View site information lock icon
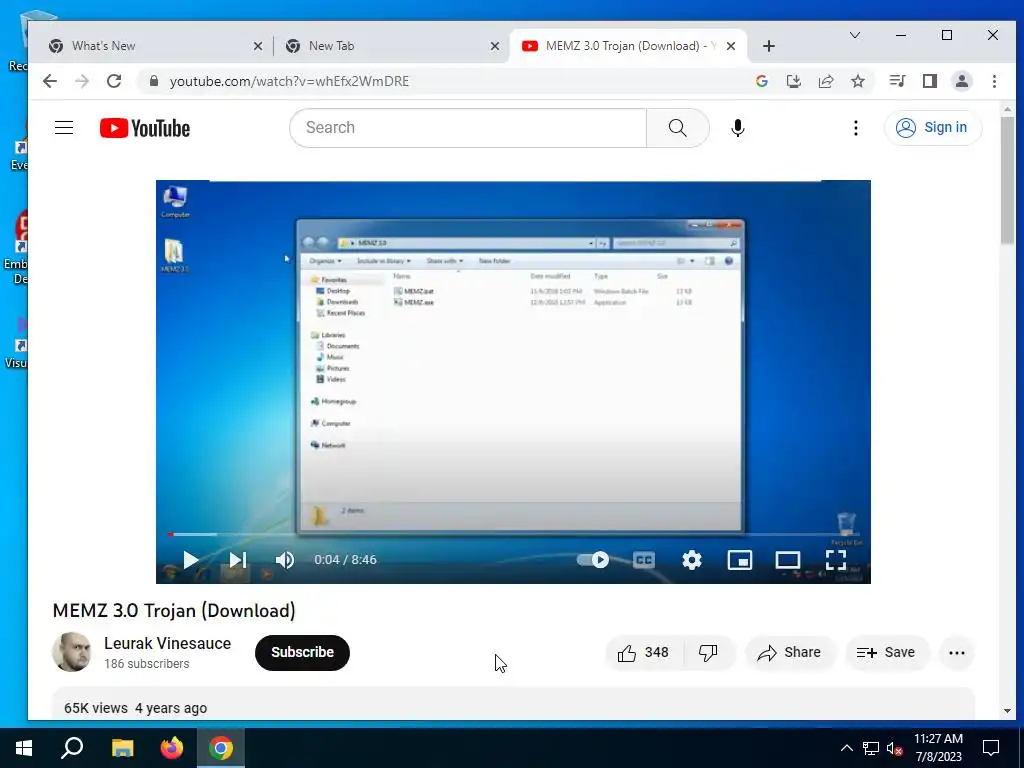The image size is (1024, 768). pos(154,81)
